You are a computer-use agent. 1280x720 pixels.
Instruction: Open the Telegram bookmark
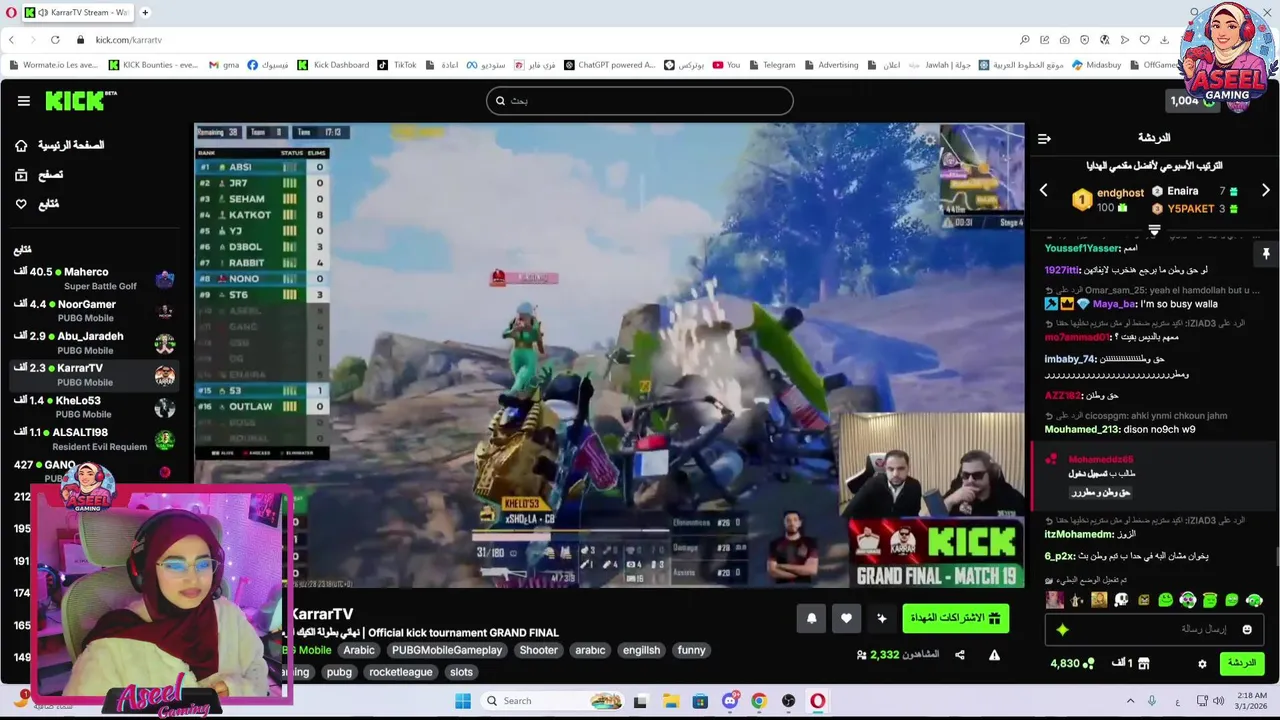pos(771,65)
